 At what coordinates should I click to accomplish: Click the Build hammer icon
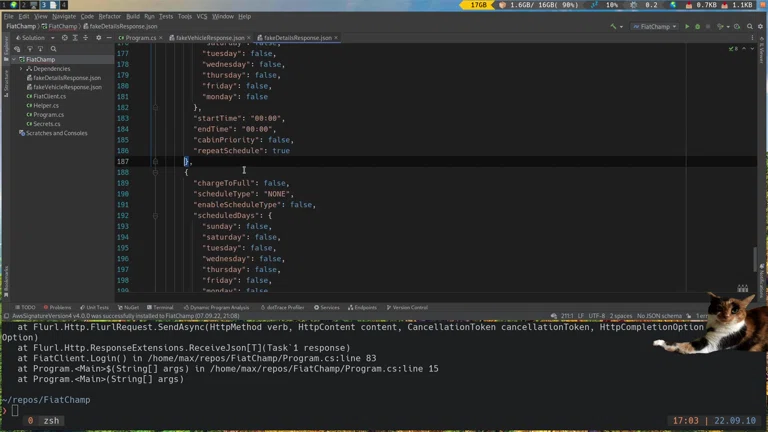(x=614, y=27)
